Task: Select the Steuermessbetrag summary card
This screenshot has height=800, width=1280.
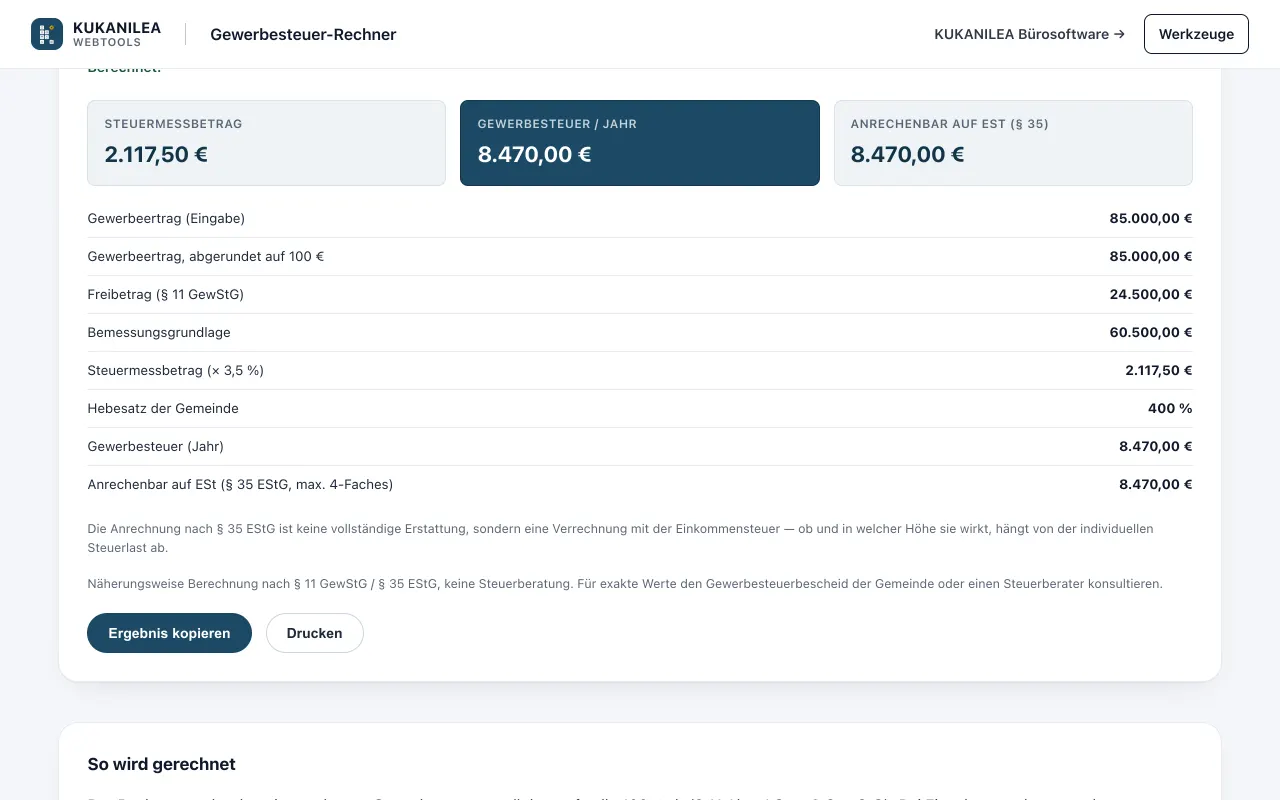Action: click(266, 143)
